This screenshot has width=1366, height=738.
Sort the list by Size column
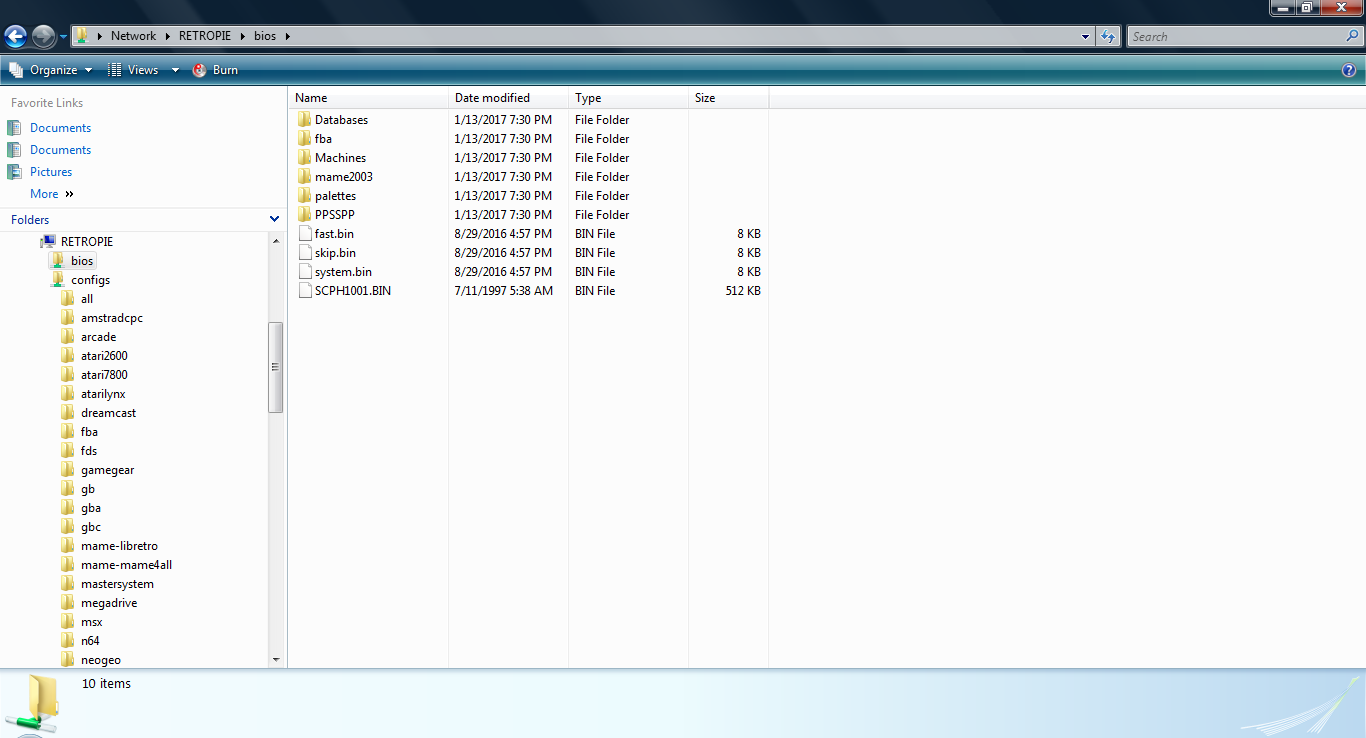[706, 98]
